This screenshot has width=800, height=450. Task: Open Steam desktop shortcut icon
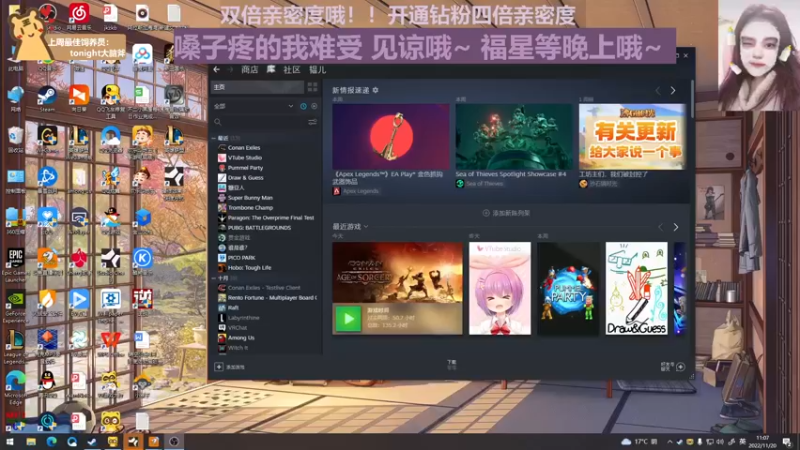[47, 98]
